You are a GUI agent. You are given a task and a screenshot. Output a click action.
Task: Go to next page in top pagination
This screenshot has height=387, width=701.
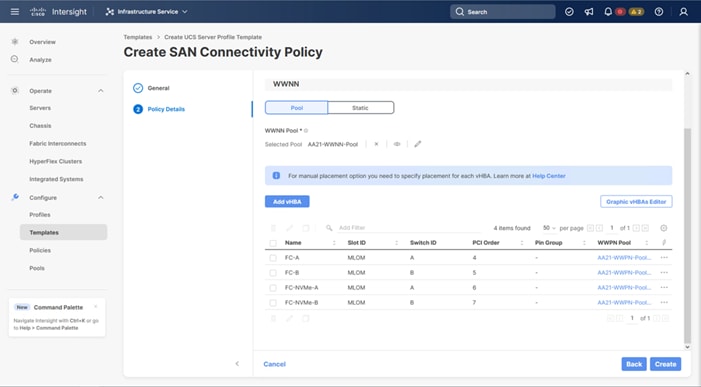tap(636, 228)
